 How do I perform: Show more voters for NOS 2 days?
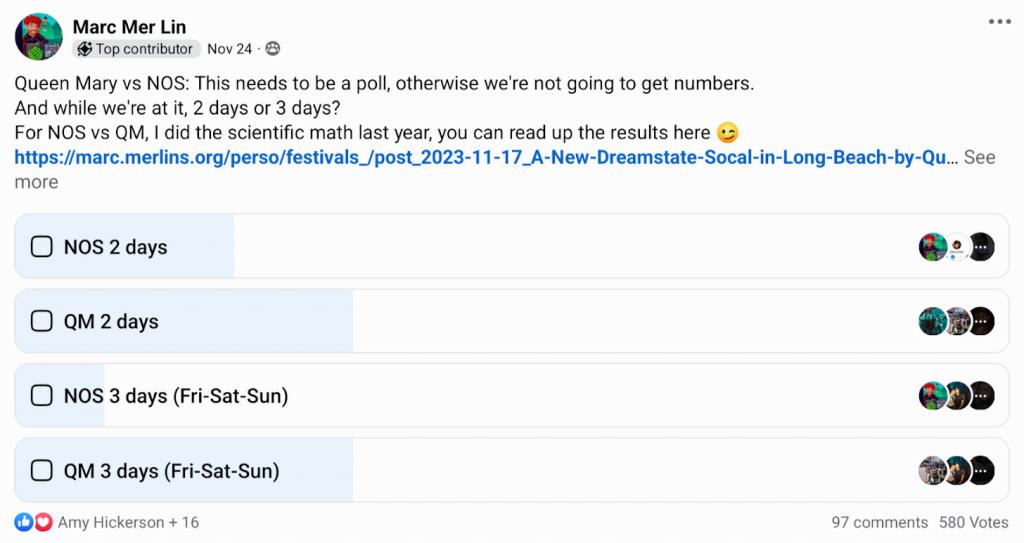tap(981, 247)
